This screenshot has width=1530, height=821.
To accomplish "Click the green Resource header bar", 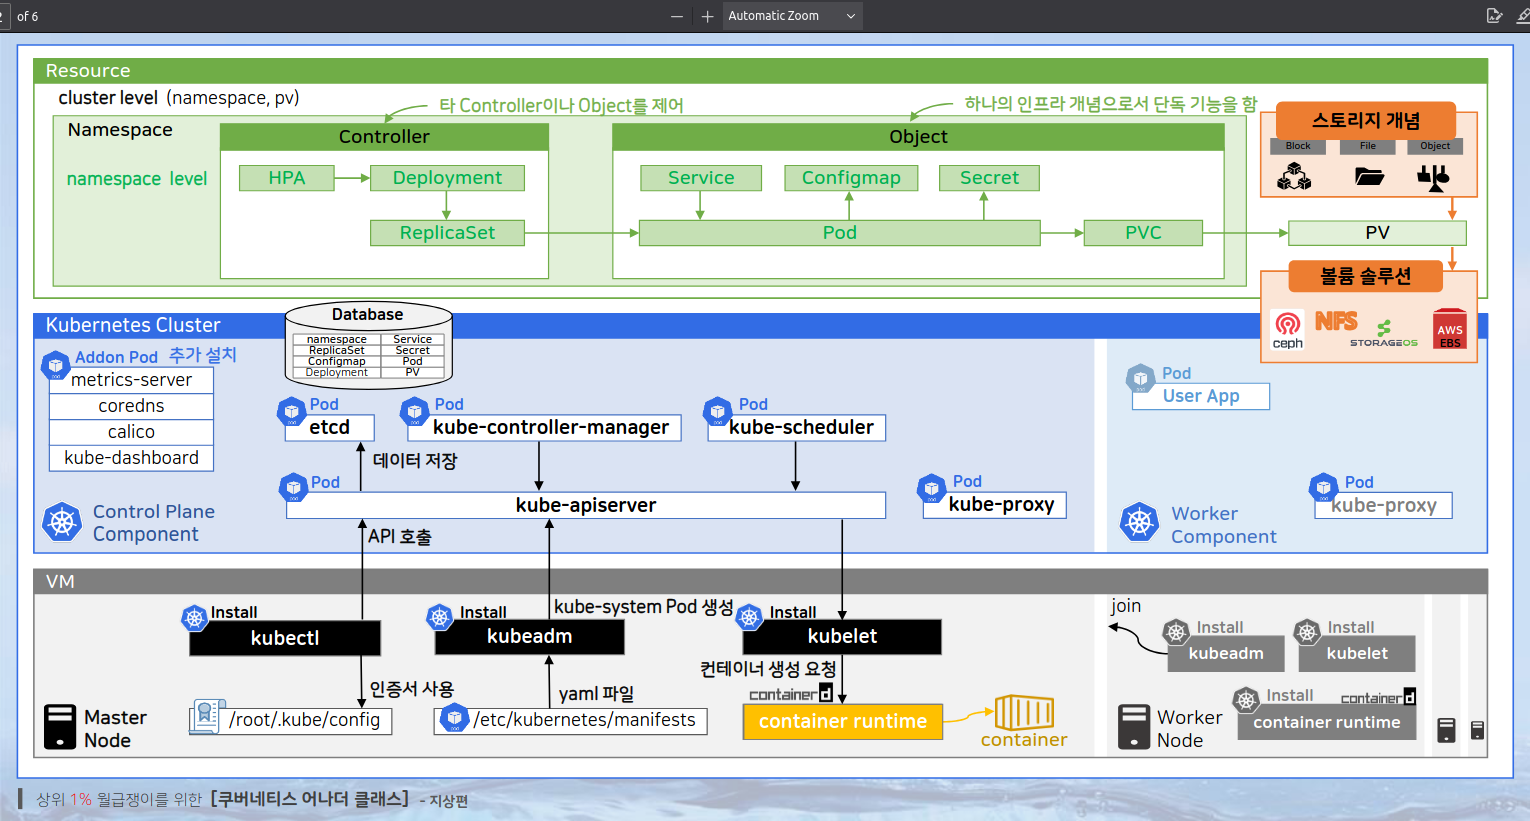I will [760, 71].
